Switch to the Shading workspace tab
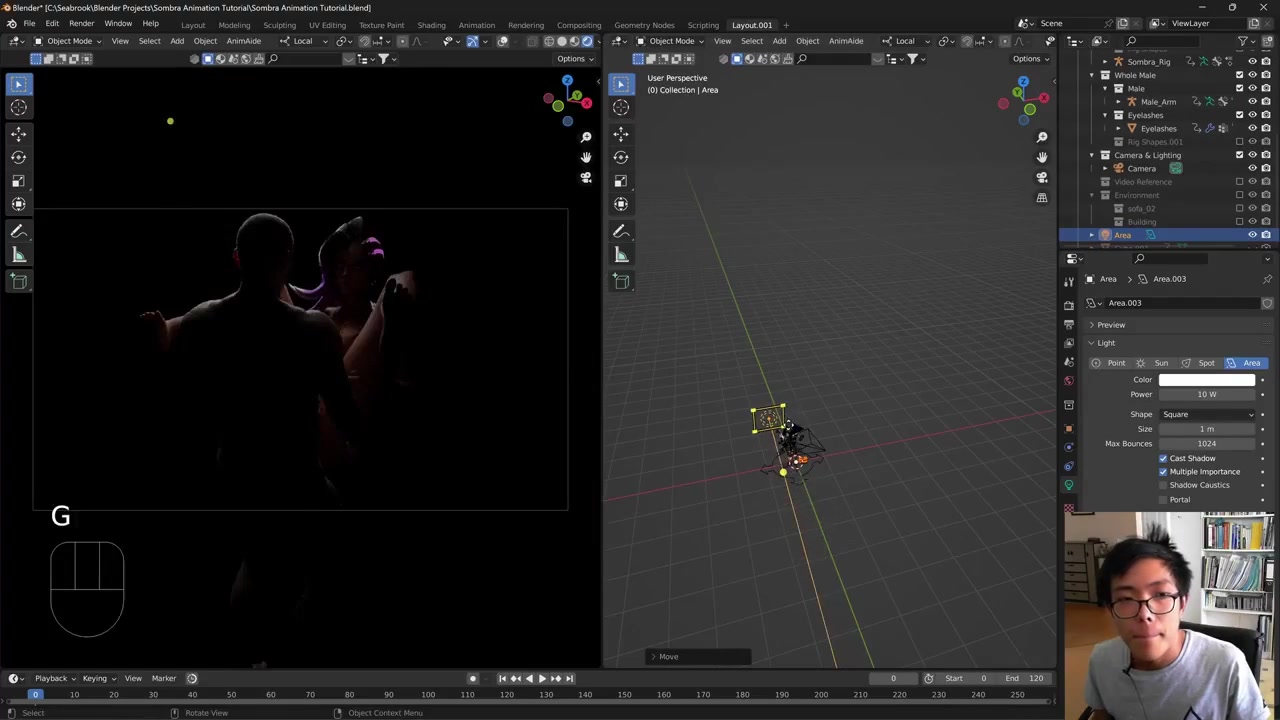 [x=431, y=25]
